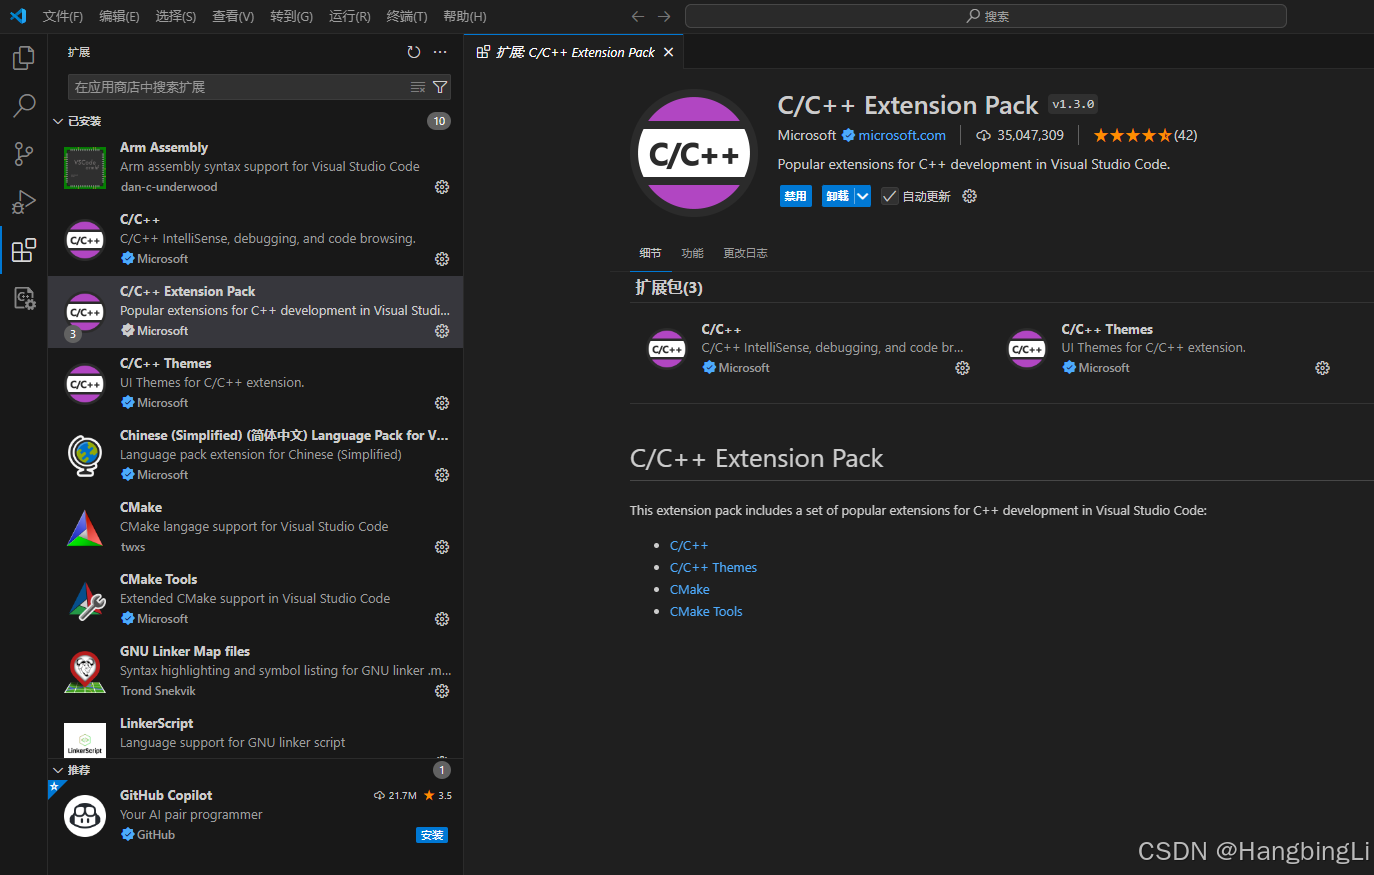The width and height of the screenshot is (1374, 875).
Task: Open the 转到(G) menu
Action: [291, 16]
